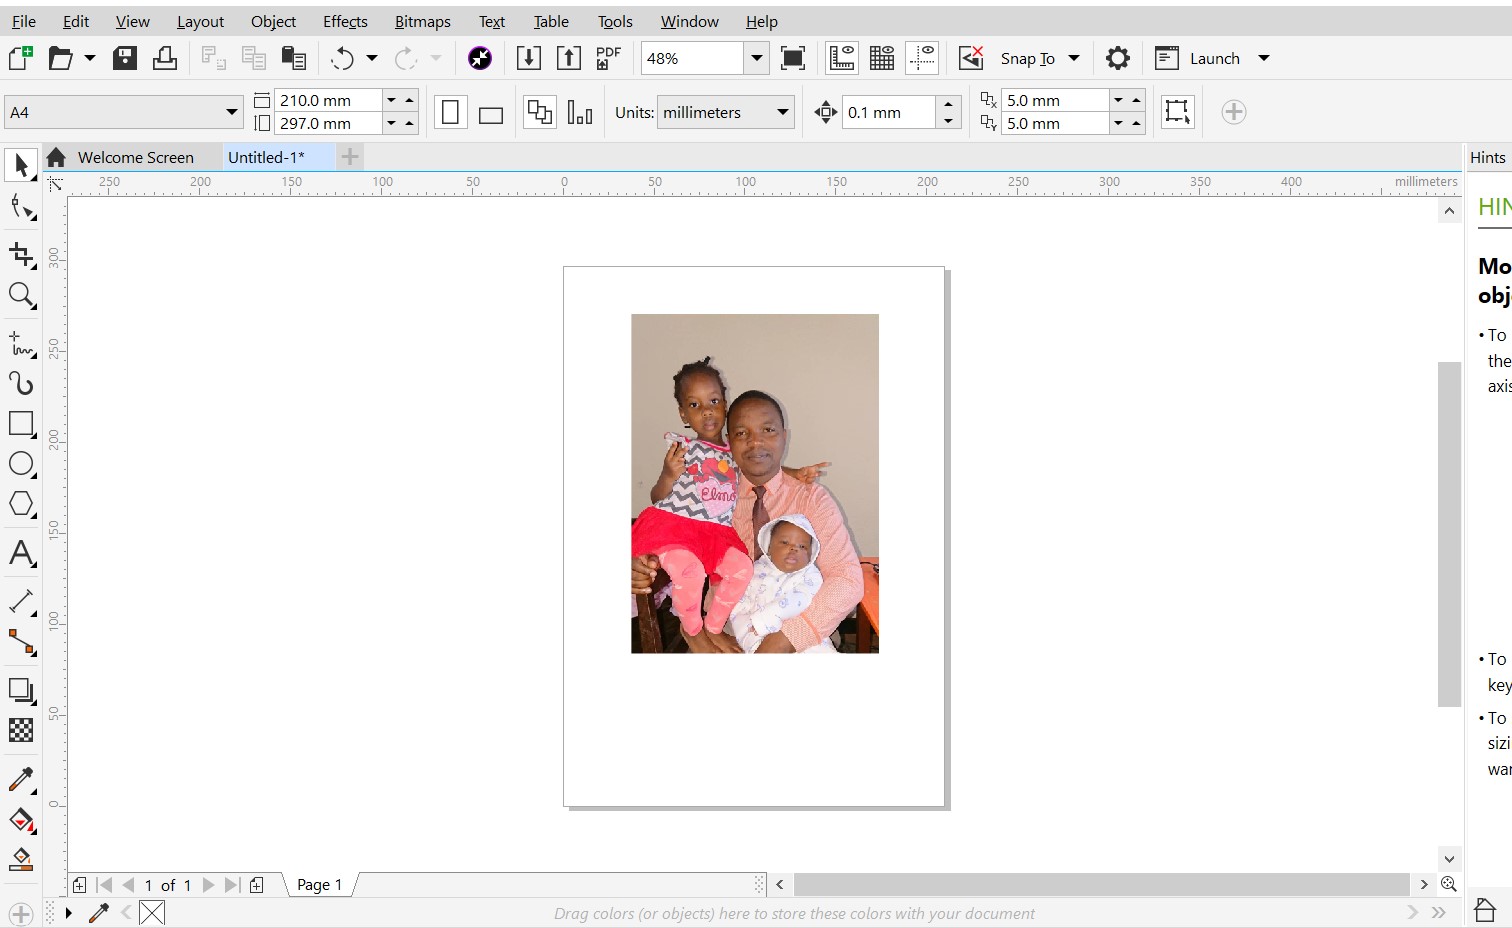
Task: Increase the nudge distance value
Action: [x=948, y=104]
